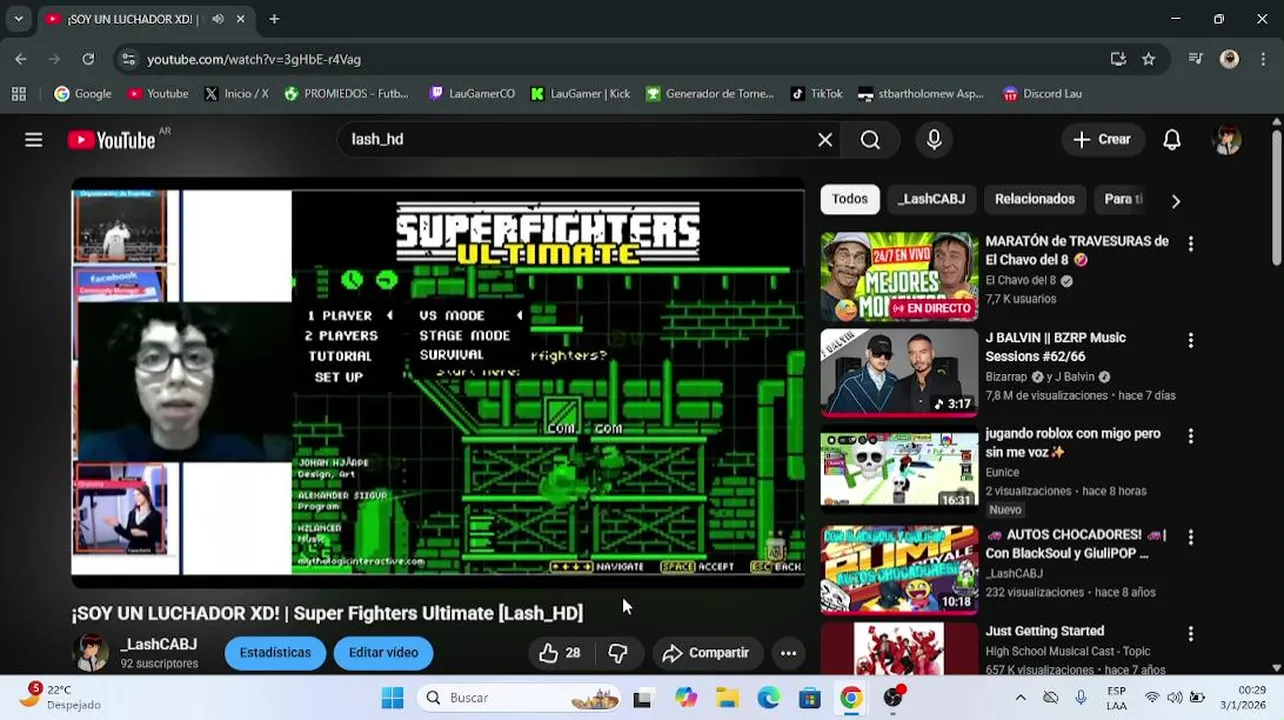Select the Para ti filter chip
The image size is (1284, 720).
1123,199
